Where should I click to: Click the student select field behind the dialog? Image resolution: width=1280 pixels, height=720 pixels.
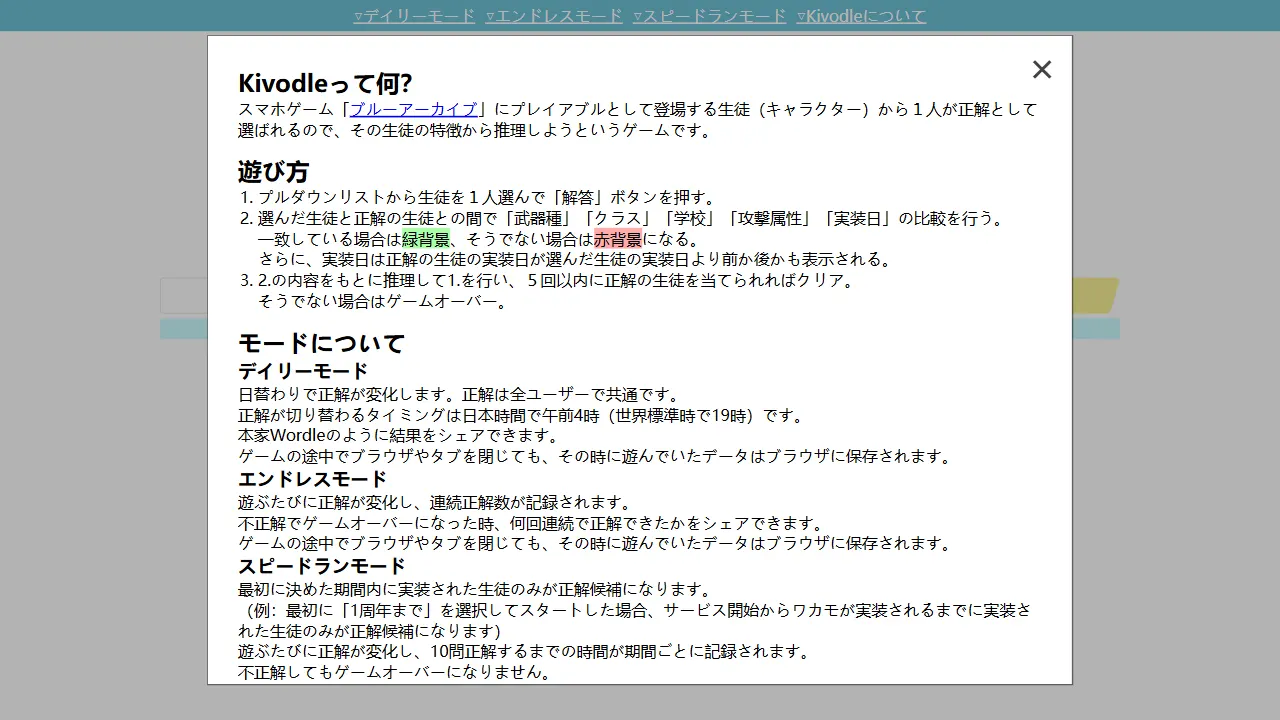click(184, 296)
